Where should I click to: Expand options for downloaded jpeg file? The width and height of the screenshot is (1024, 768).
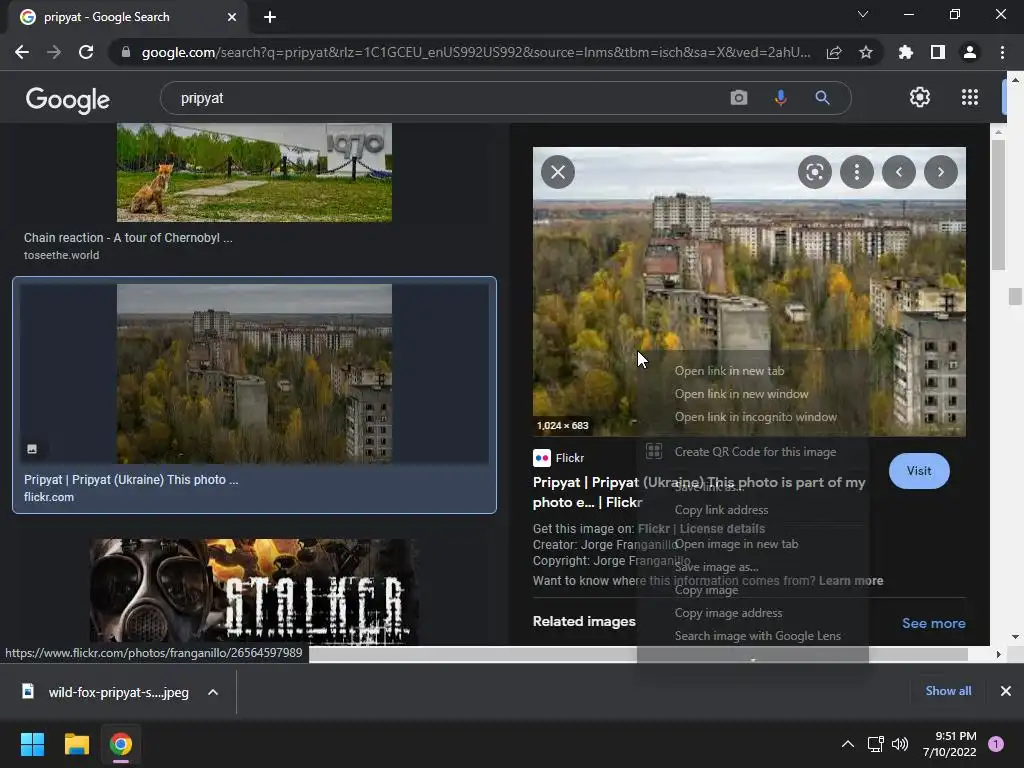coord(213,692)
